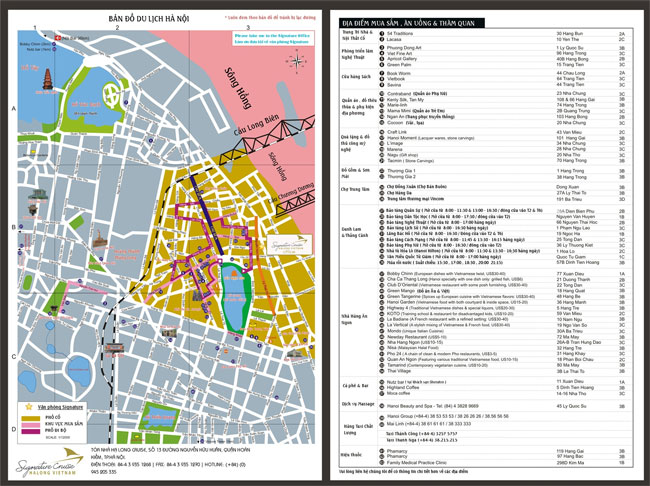The height and width of the screenshot is (486, 650).
Task: Click the blue 'Please take me to the Signature Office' box
Action: (x=272, y=39)
